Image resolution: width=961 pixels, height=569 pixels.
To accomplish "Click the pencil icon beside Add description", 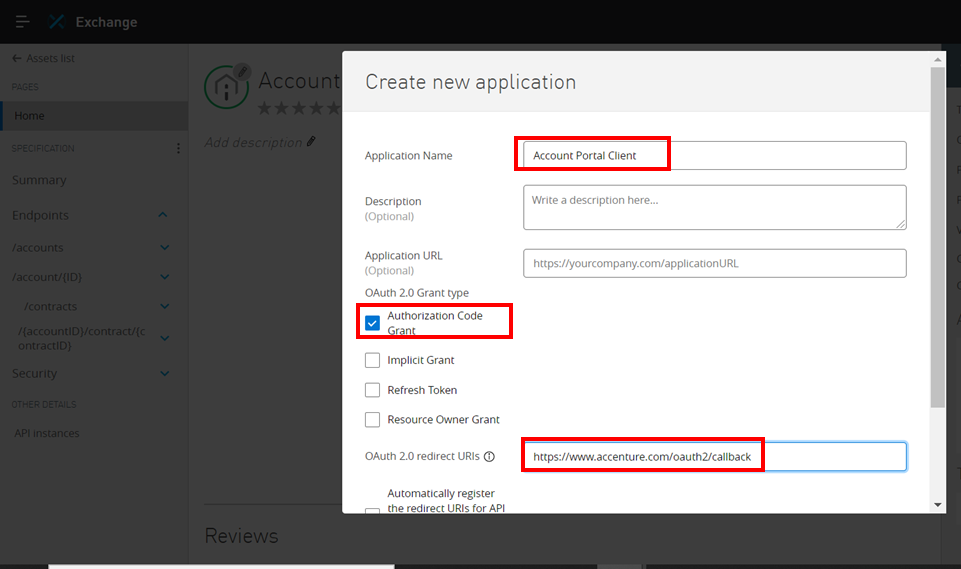I will click(311, 142).
